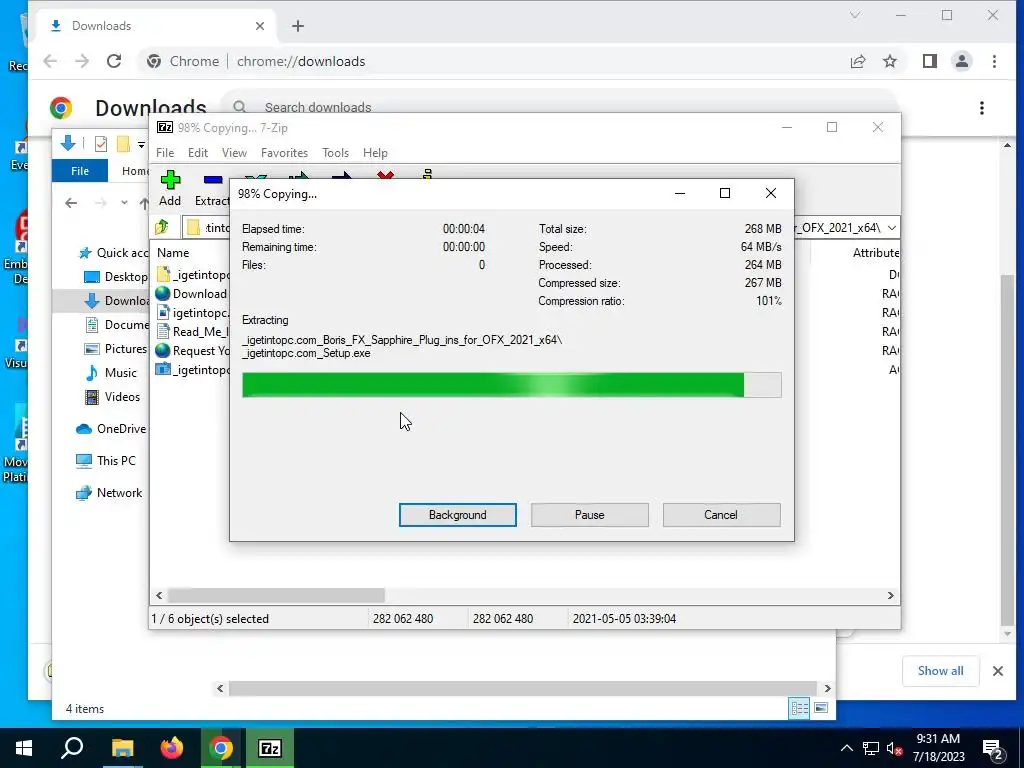Click the Name column header in 7-Zip
The width and height of the screenshot is (1024, 768).
click(173, 253)
